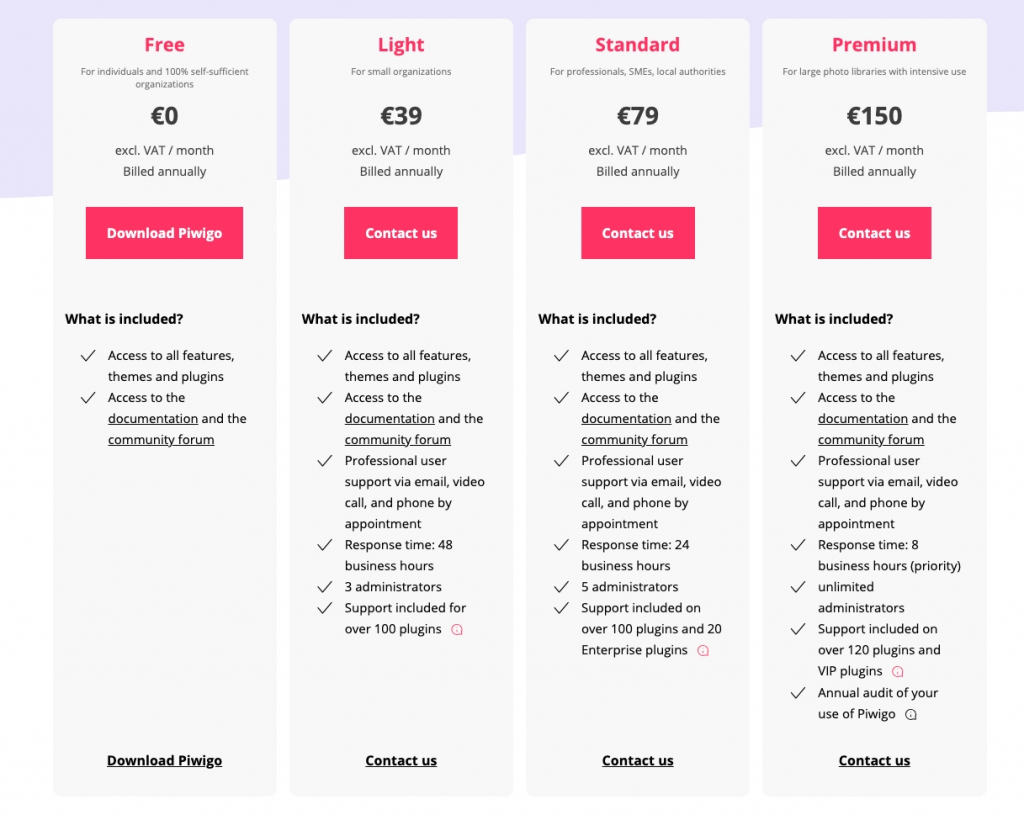The height and width of the screenshot is (815, 1024).
Task: Click bottom Download Piwigo text link
Action: pyautogui.click(x=164, y=761)
